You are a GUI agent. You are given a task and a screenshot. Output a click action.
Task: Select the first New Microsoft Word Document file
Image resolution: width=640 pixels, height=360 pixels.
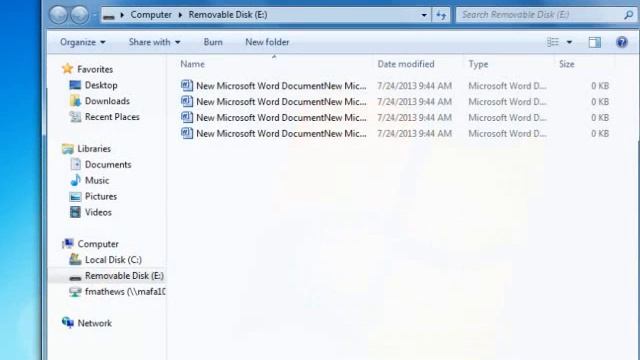coord(281,86)
